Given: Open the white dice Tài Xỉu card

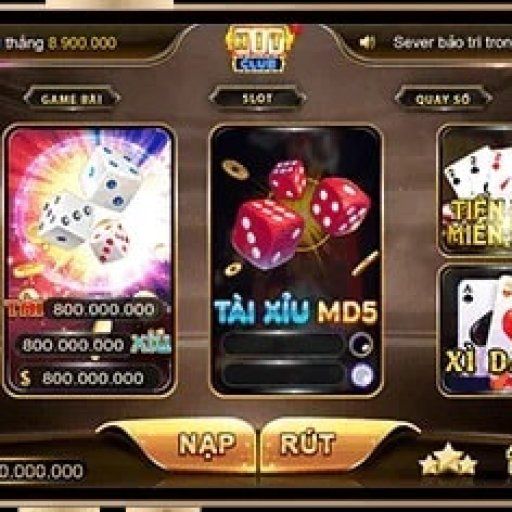Looking at the screenshot, I should click(x=89, y=261).
